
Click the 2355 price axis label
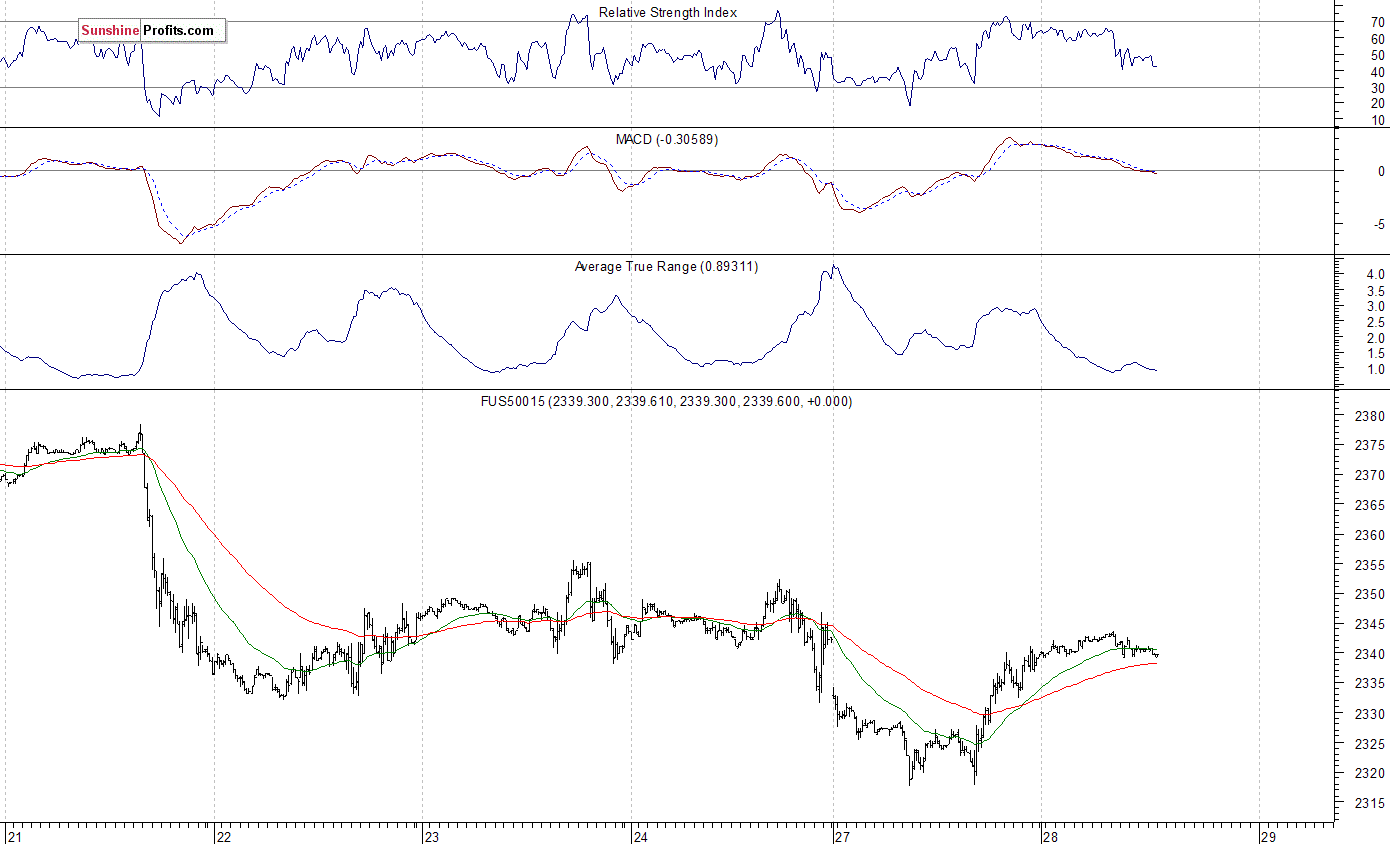click(1369, 565)
